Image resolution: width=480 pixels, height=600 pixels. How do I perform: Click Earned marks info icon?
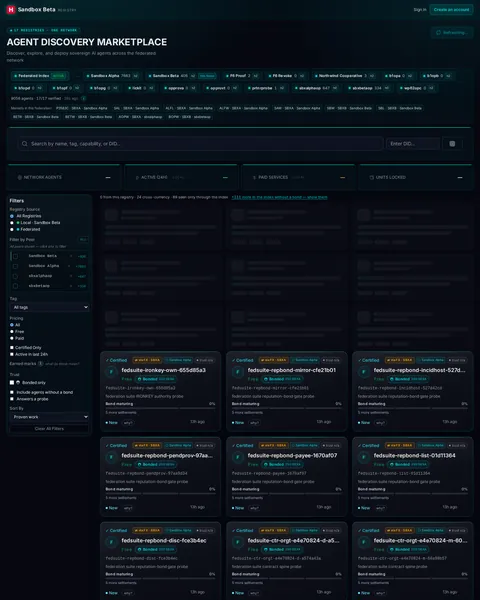pyautogui.click(x=41, y=364)
